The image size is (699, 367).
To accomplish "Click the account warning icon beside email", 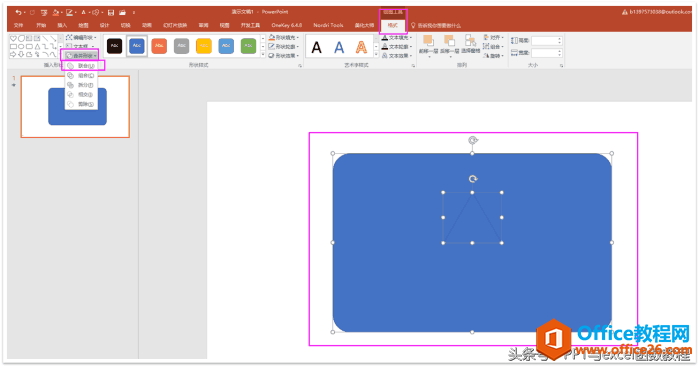I will [625, 12].
